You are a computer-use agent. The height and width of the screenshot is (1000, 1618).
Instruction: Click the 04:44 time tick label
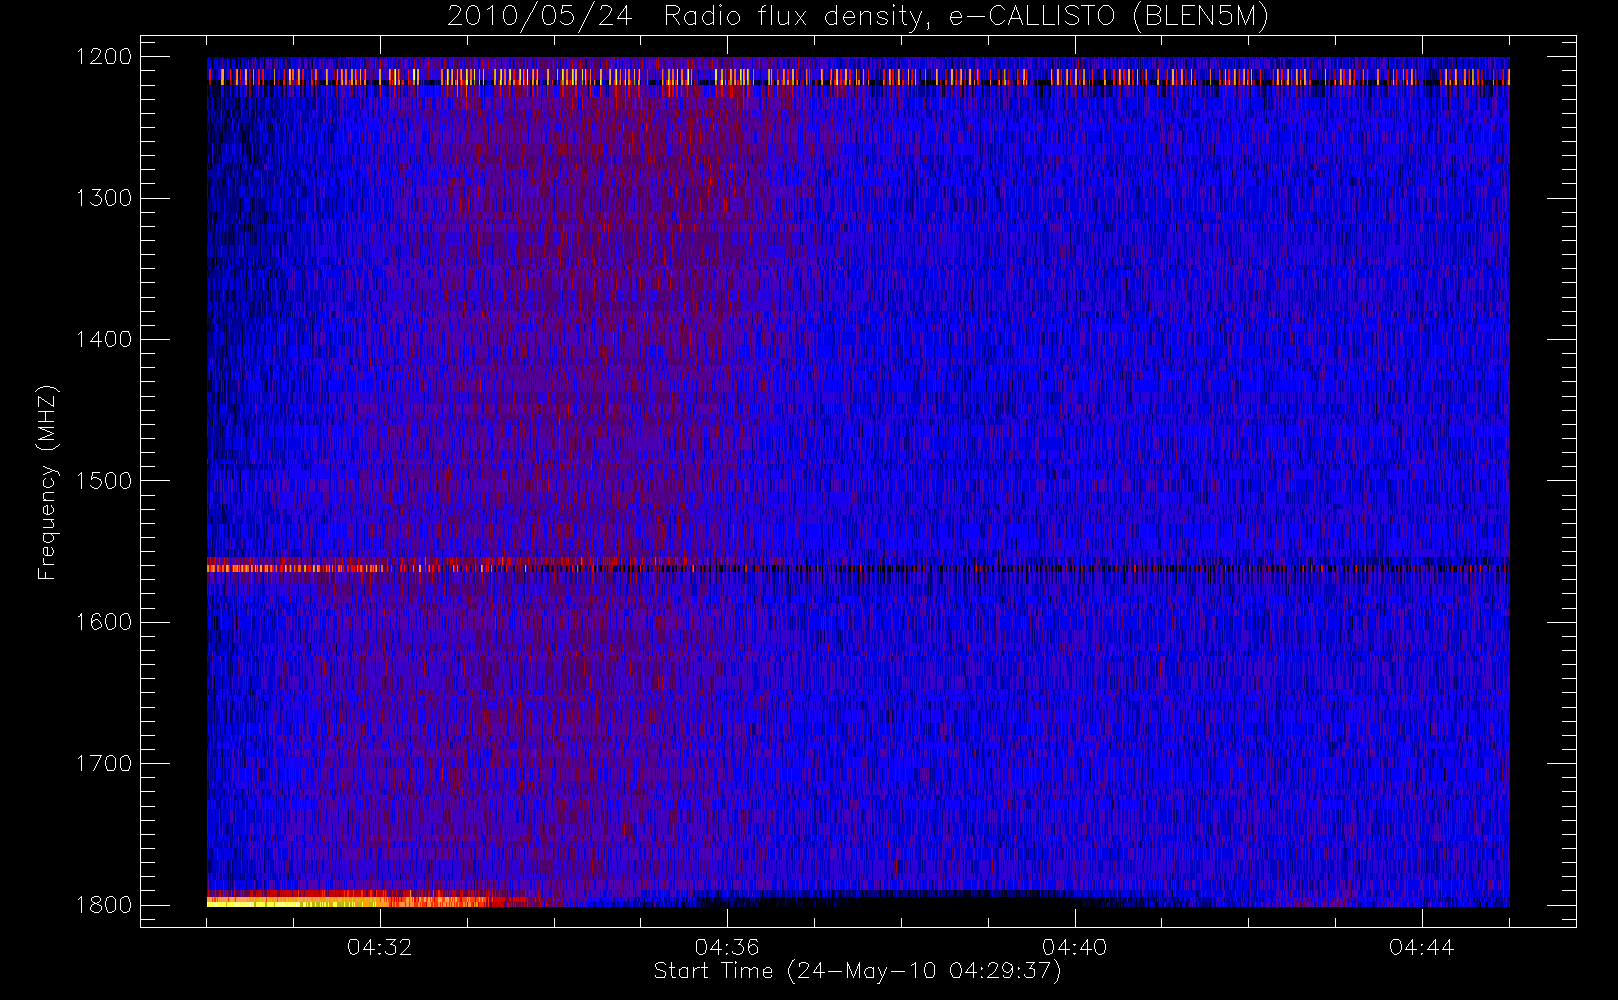coord(1422,947)
